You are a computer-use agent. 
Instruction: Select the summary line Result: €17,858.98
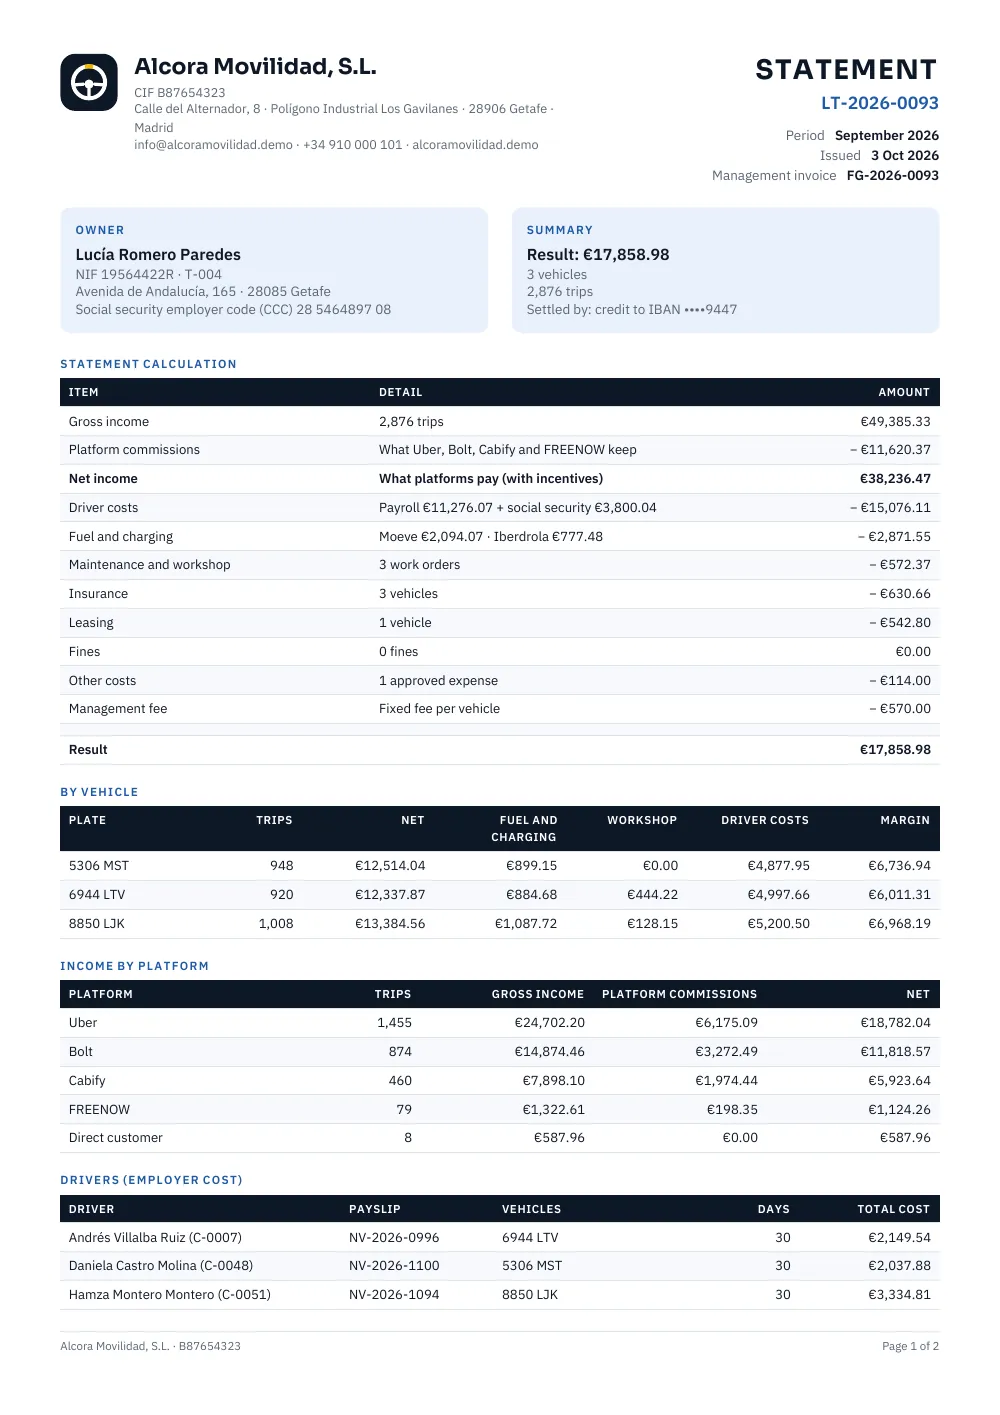(598, 255)
